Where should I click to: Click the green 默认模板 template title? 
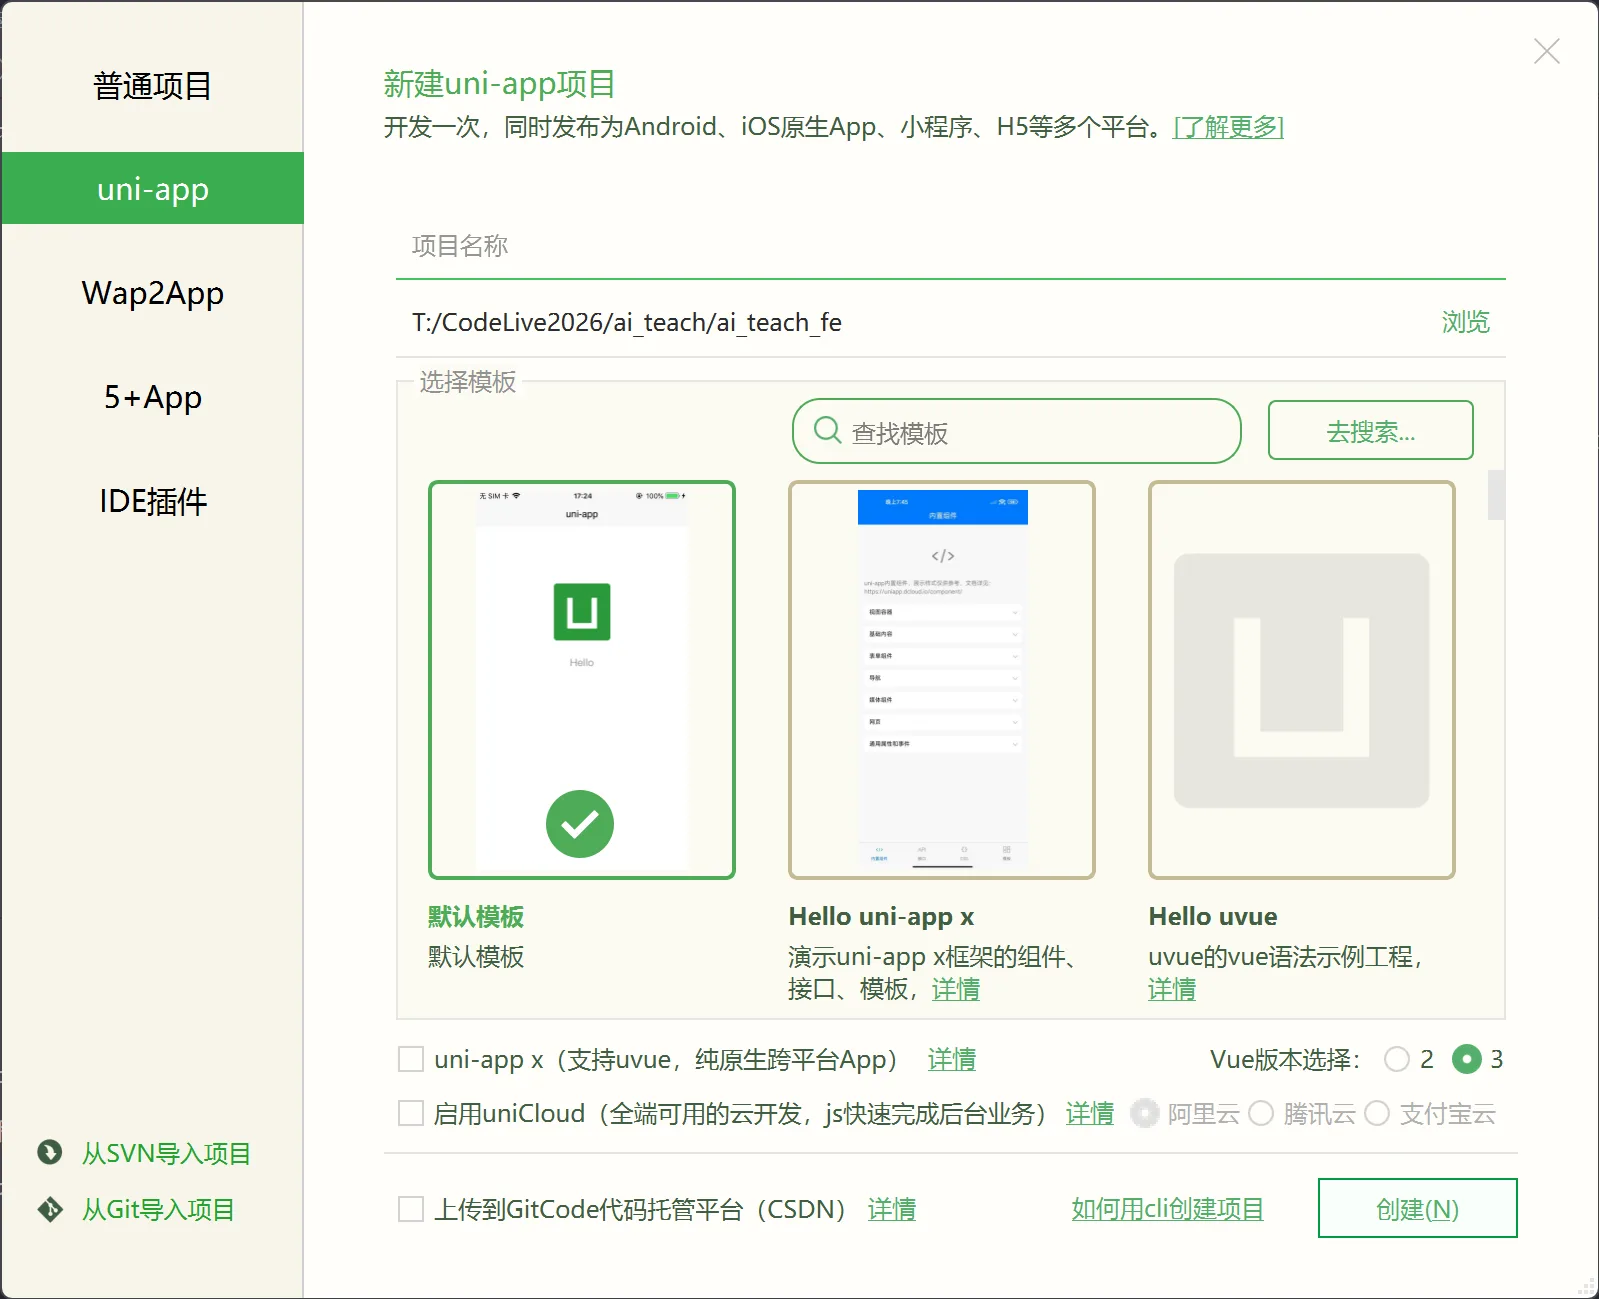tap(476, 916)
